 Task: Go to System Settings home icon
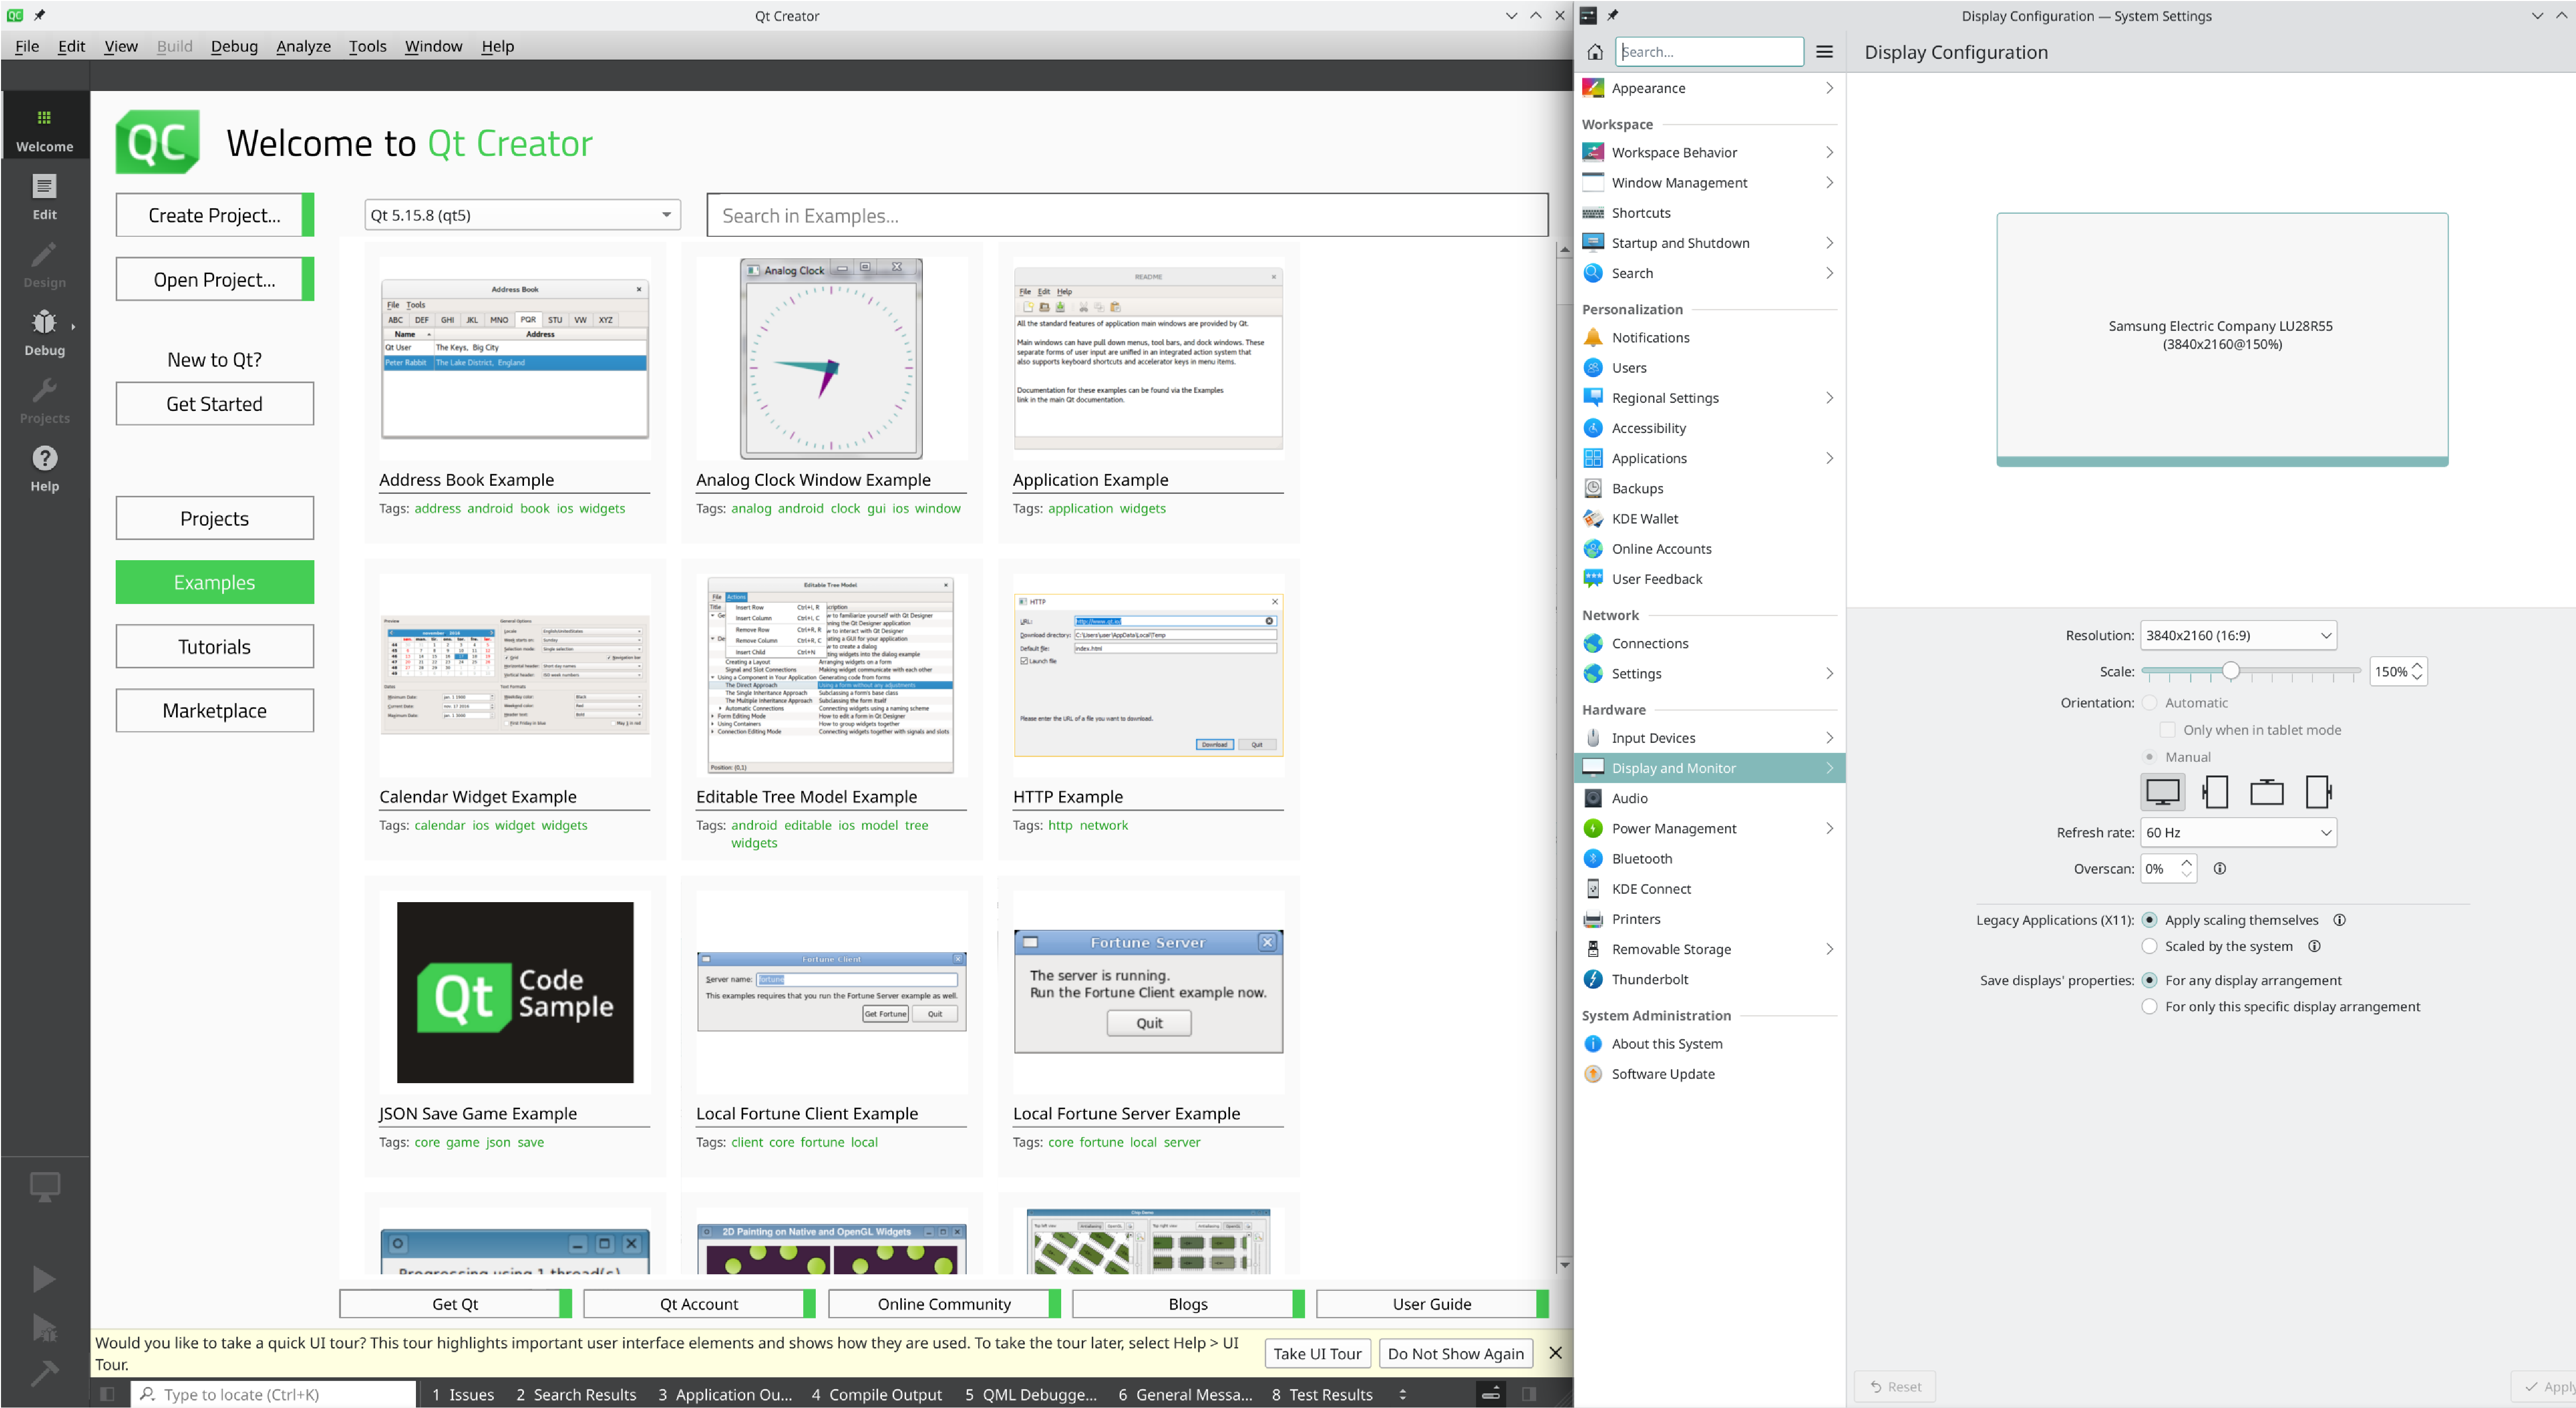1595,52
